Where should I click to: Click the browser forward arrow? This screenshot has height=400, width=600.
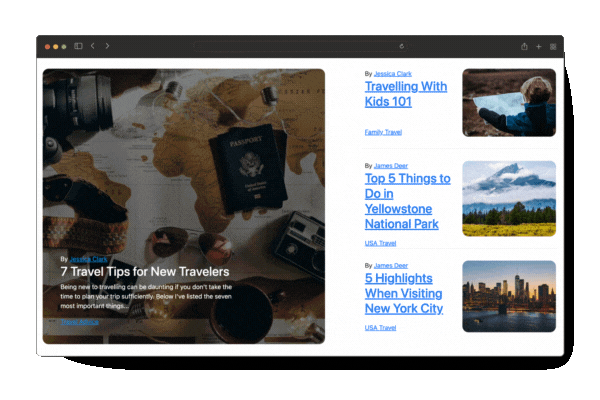[x=107, y=46]
